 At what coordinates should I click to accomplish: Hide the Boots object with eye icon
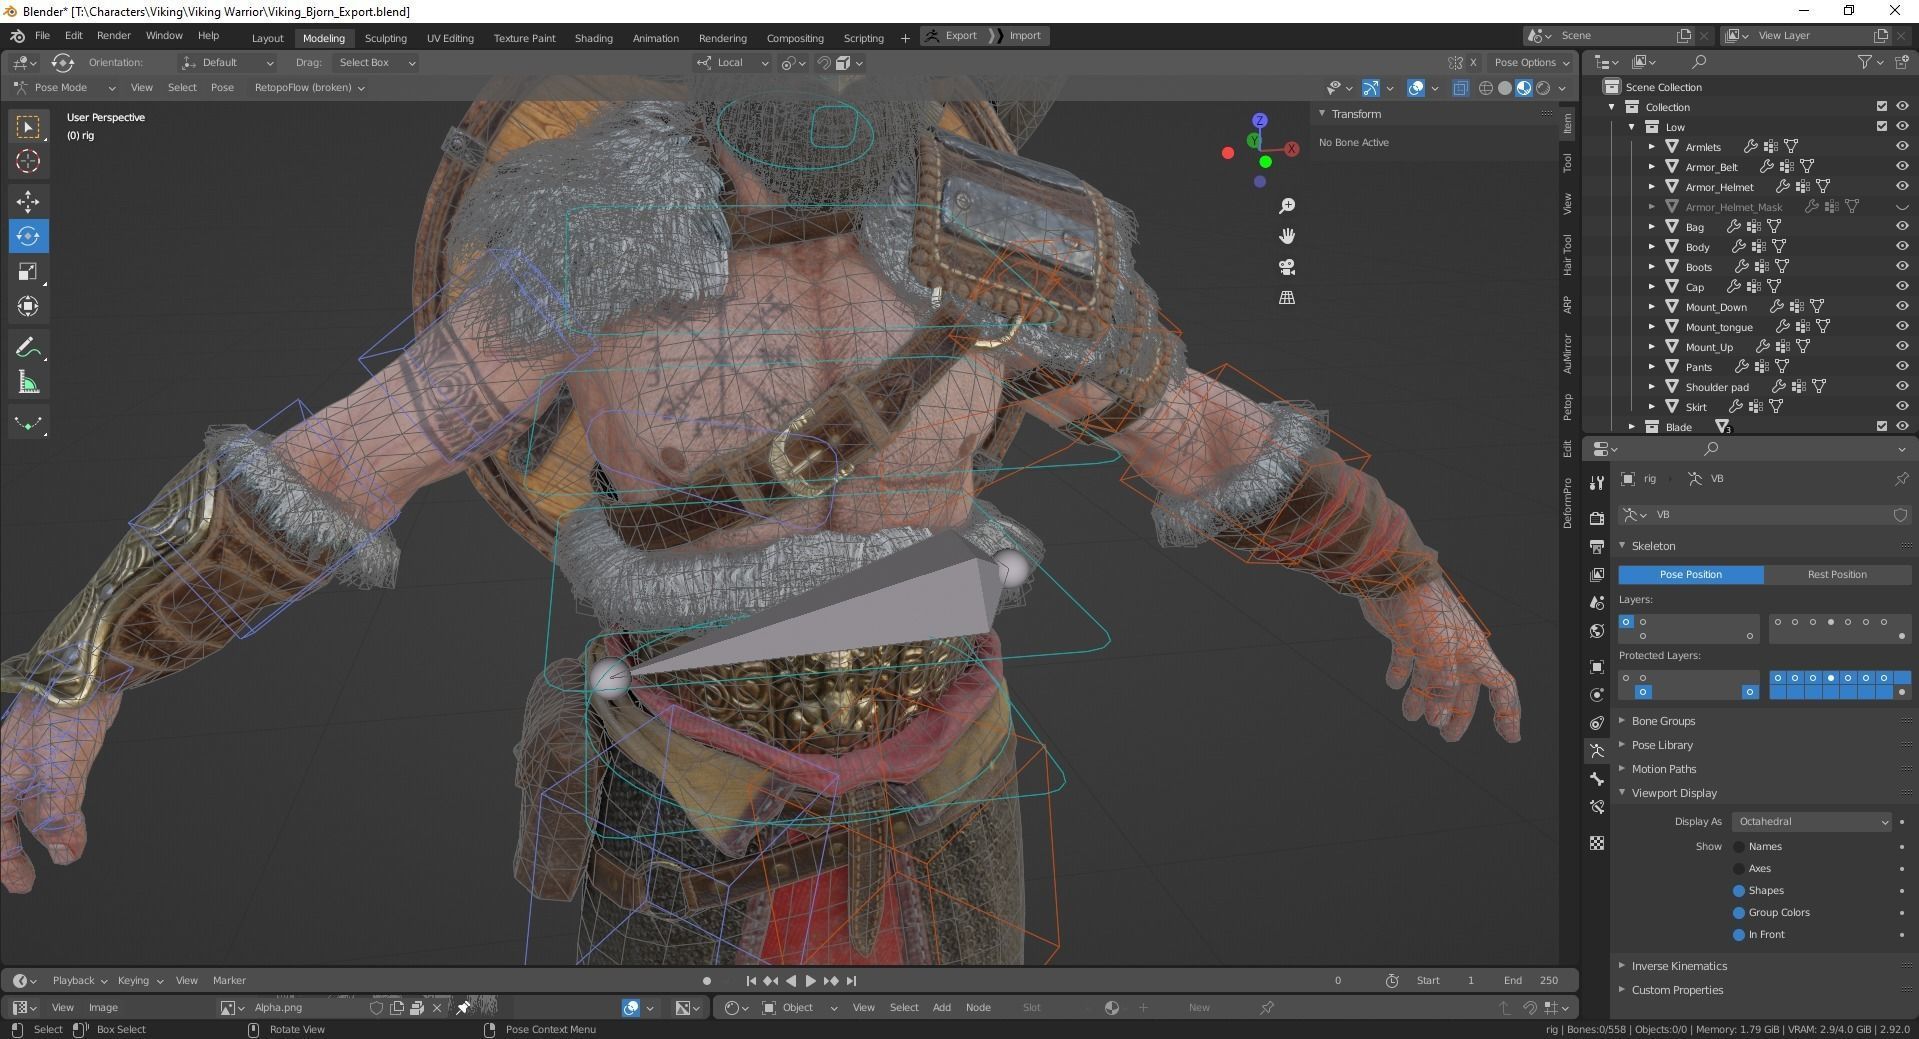tap(1902, 267)
